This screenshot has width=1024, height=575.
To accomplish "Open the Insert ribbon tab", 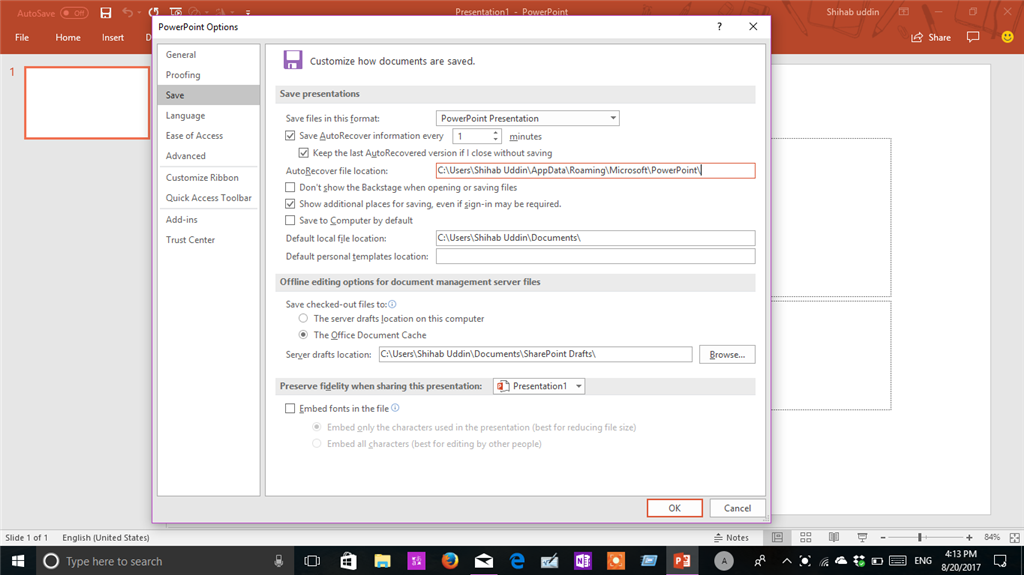I will coord(113,37).
